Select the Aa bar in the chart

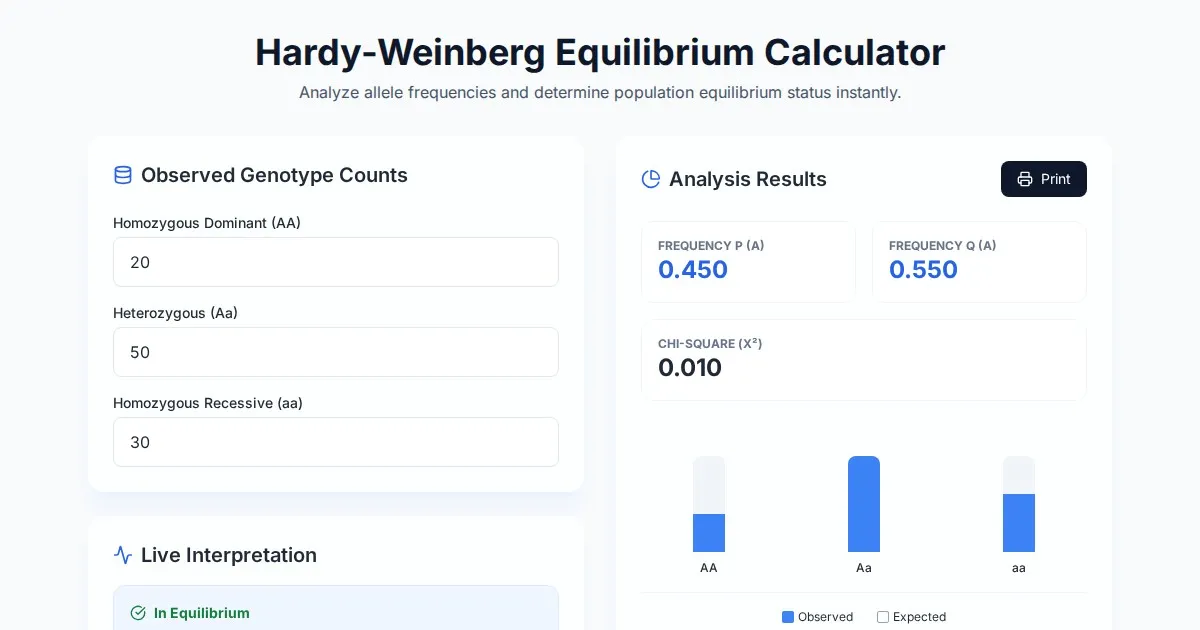[x=864, y=504]
